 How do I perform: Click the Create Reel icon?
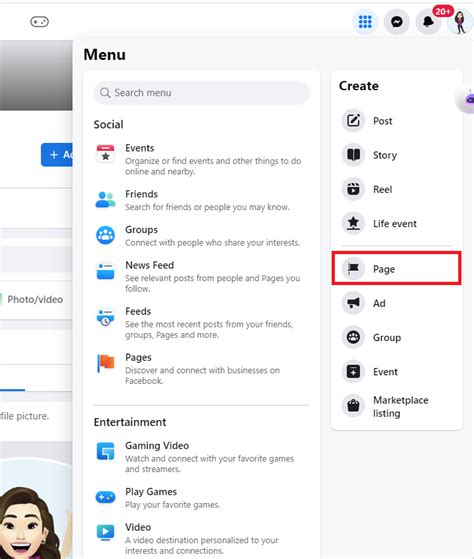tap(353, 189)
